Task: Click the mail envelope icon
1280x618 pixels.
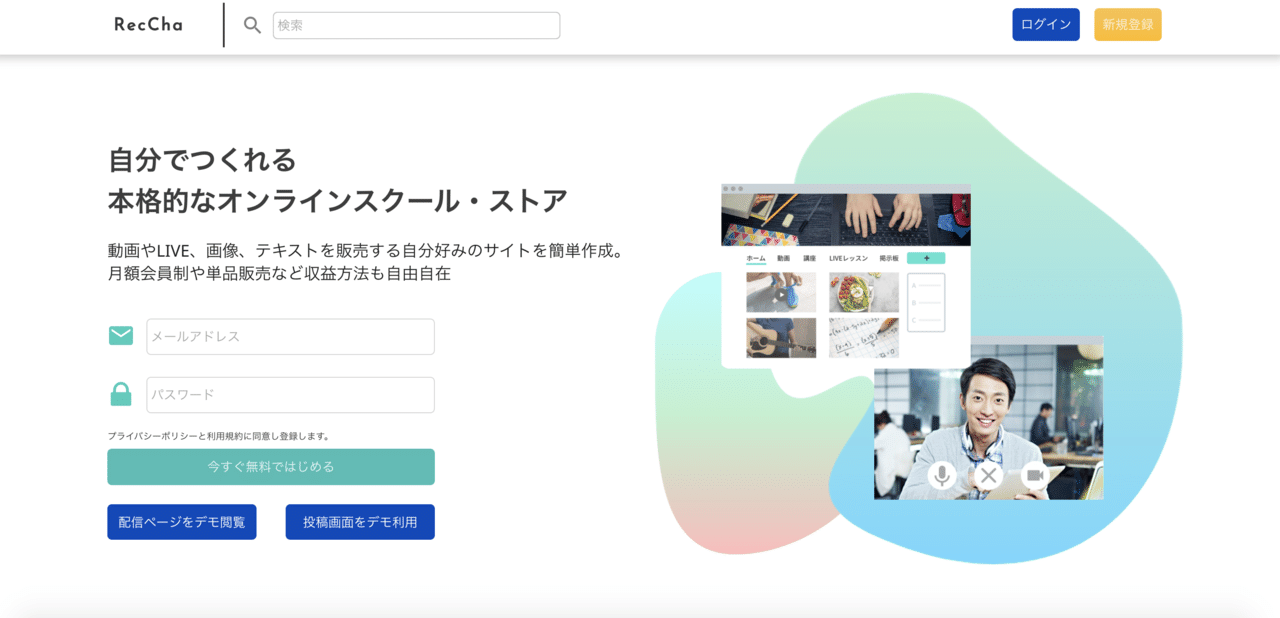Action: coord(121,336)
